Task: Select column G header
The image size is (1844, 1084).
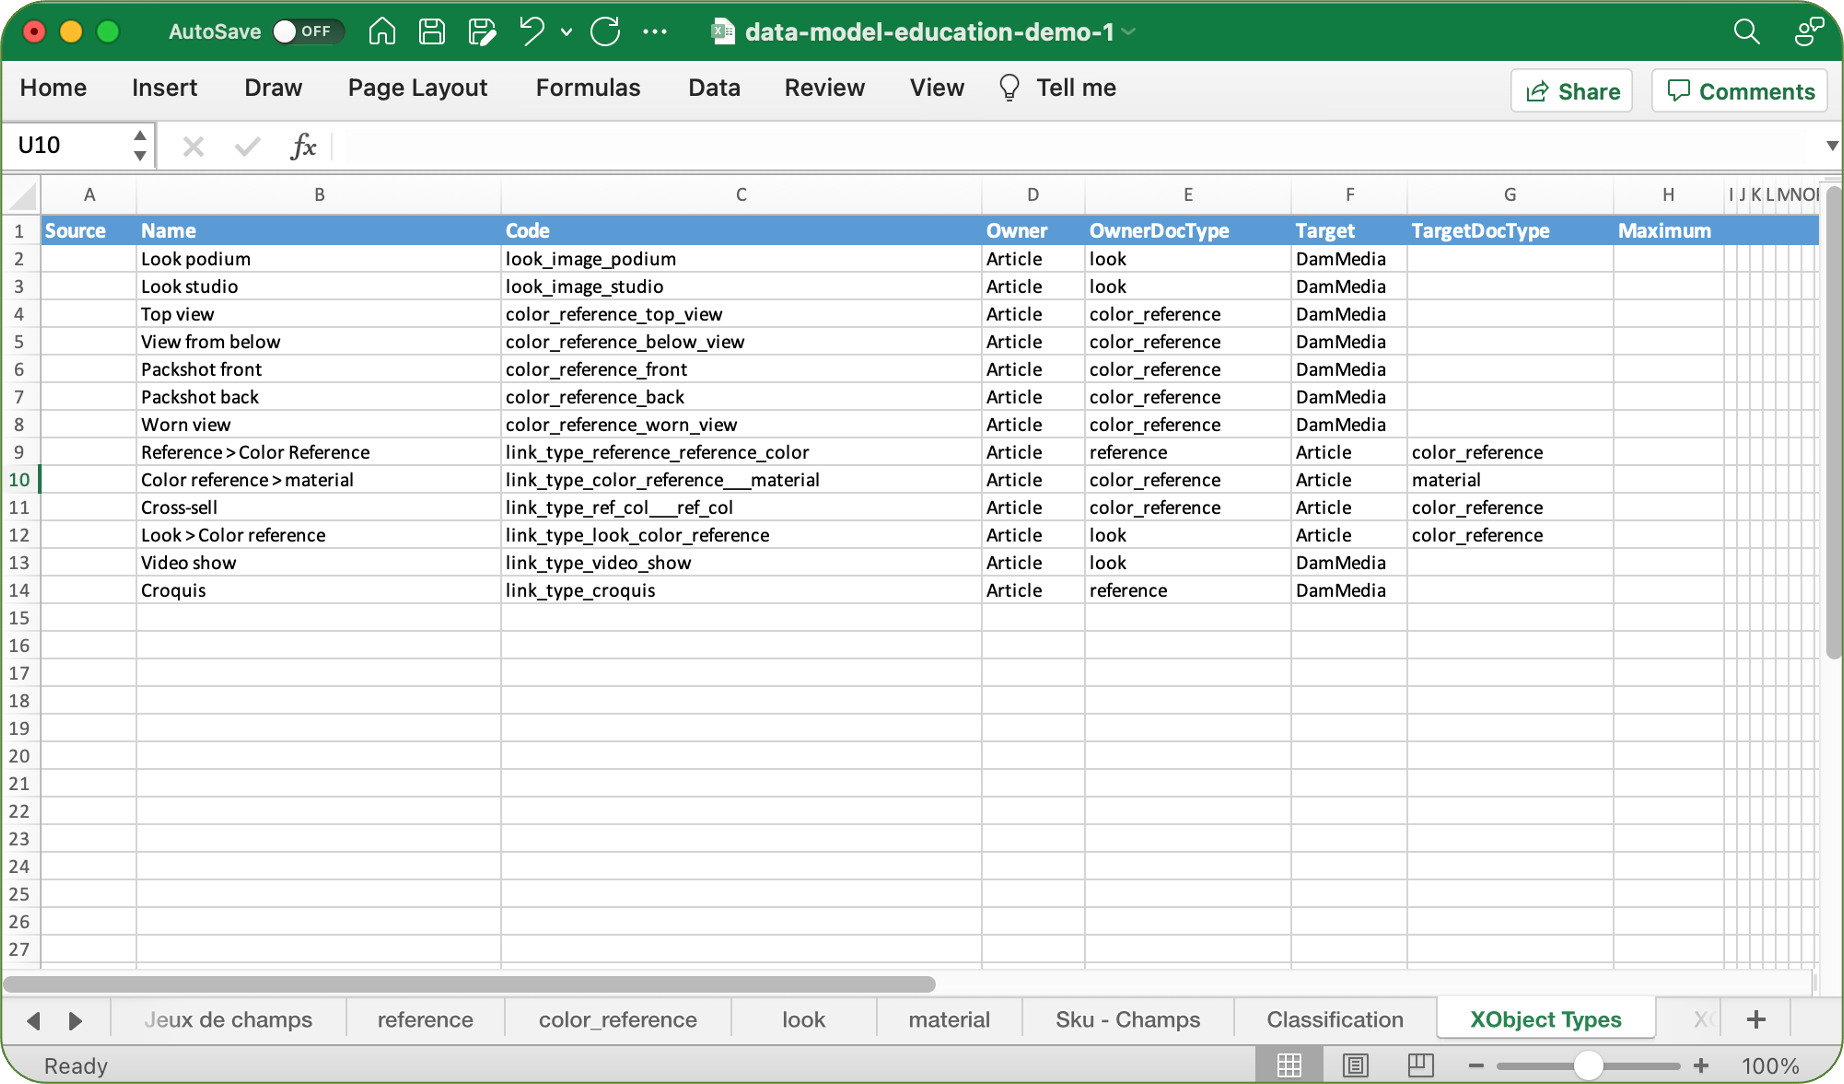Action: 1510,195
